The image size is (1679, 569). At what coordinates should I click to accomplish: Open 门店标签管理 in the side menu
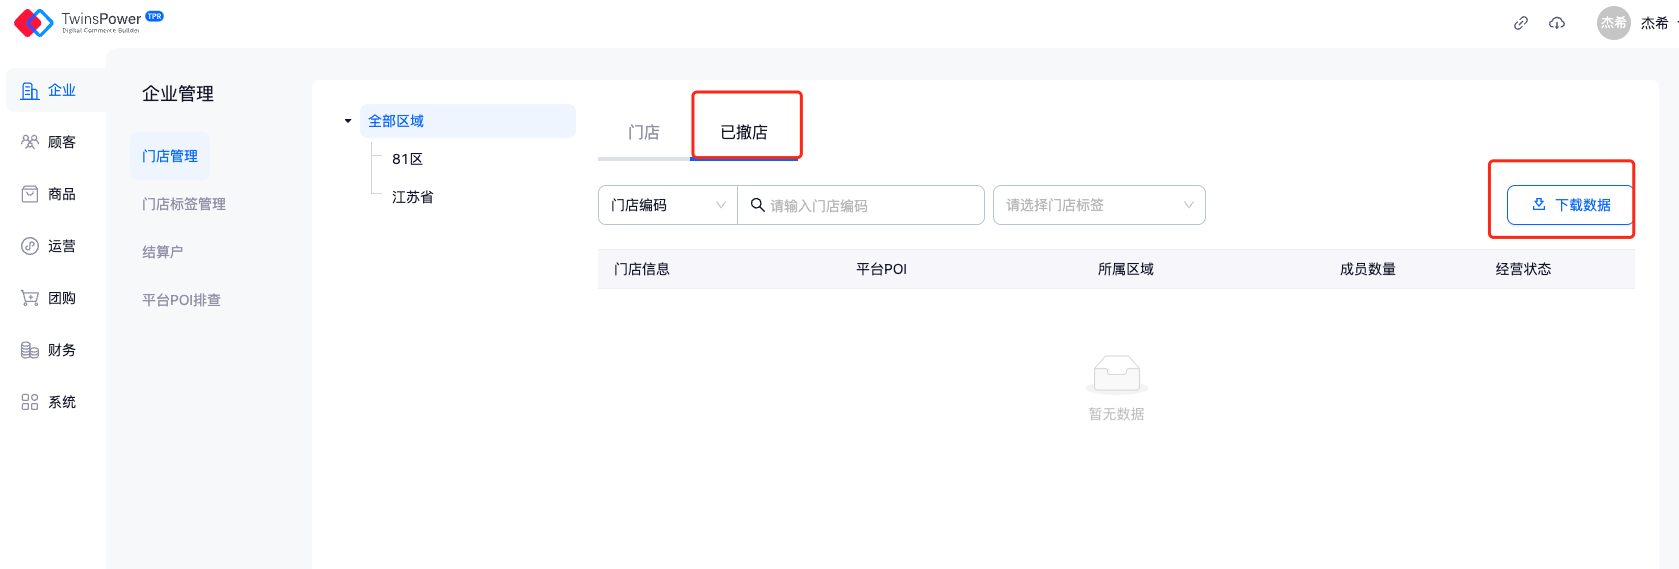[184, 204]
